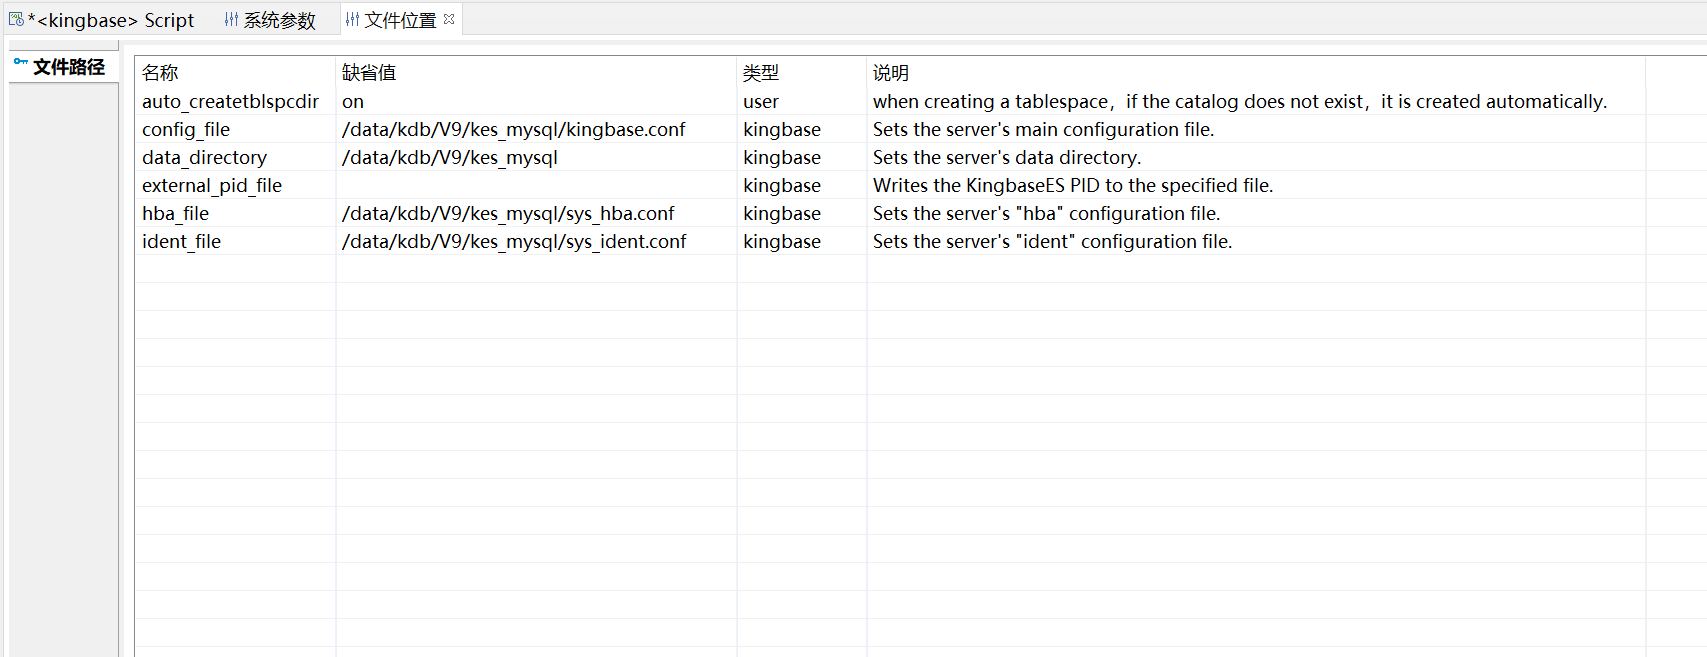This screenshot has height=657, width=1707.
Task: Select the auto_createtblspcdir row
Action: pos(230,102)
